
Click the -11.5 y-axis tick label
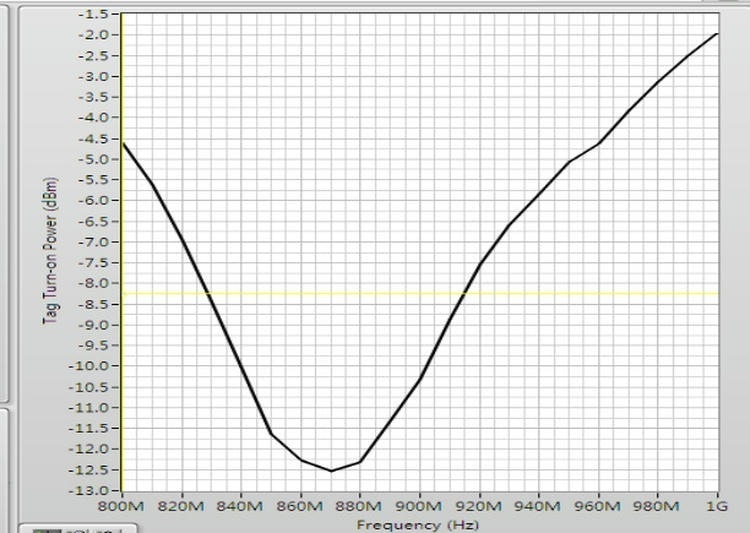point(90,428)
